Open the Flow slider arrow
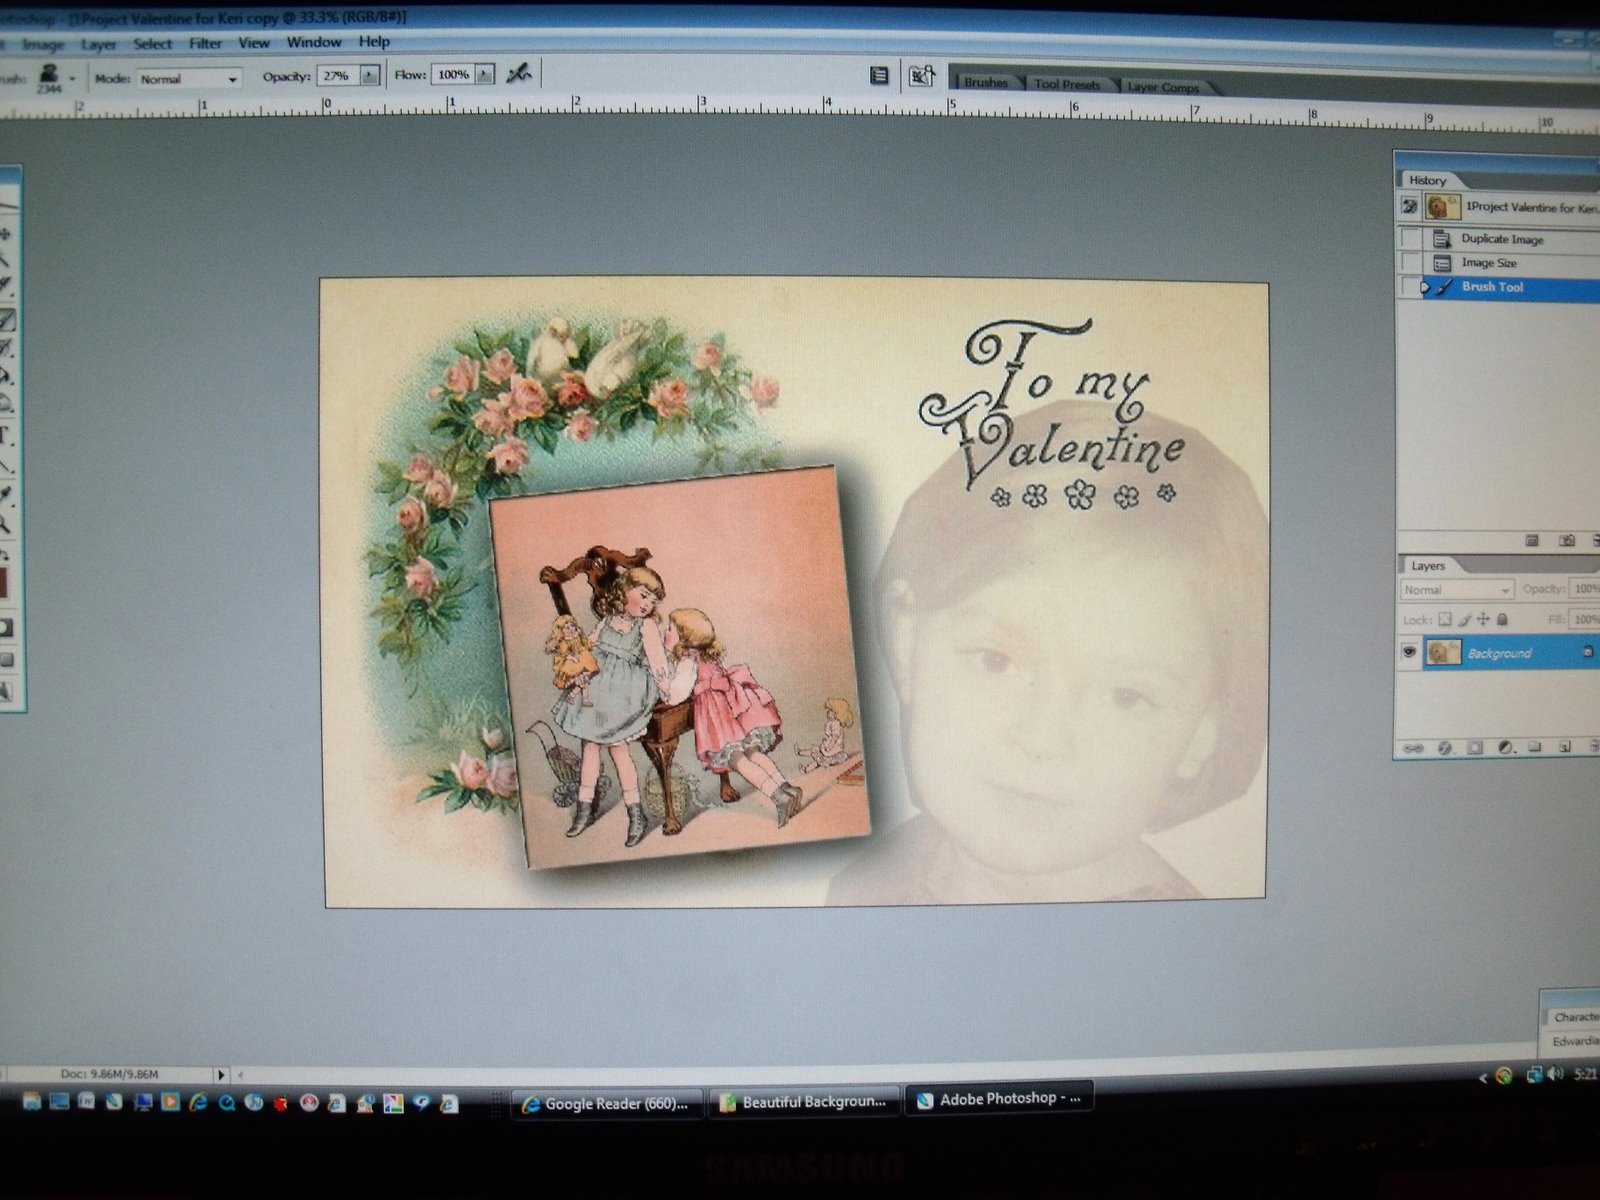Image resolution: width=1600 pixels, height=1200 pixels. click(485, 74)
